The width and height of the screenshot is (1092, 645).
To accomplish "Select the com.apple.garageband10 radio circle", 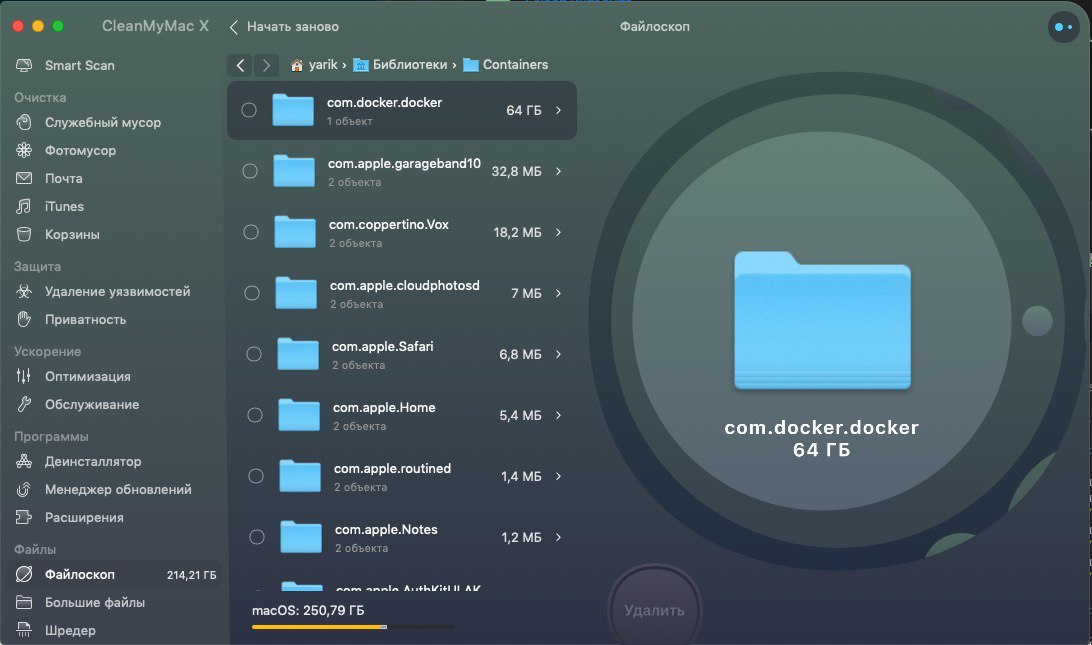I will [x=250, y=171].
